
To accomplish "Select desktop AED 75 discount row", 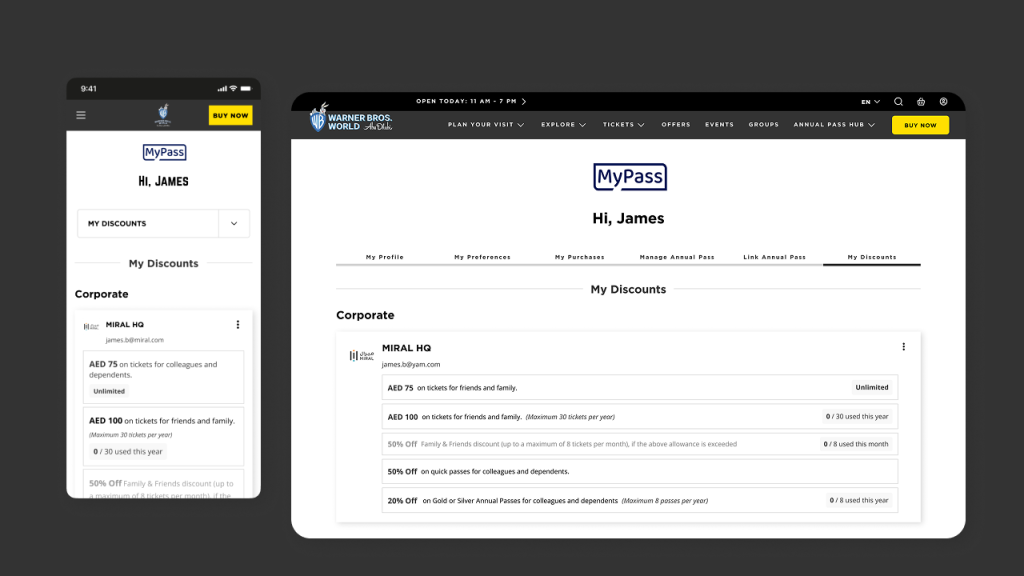I will point(640,387).
